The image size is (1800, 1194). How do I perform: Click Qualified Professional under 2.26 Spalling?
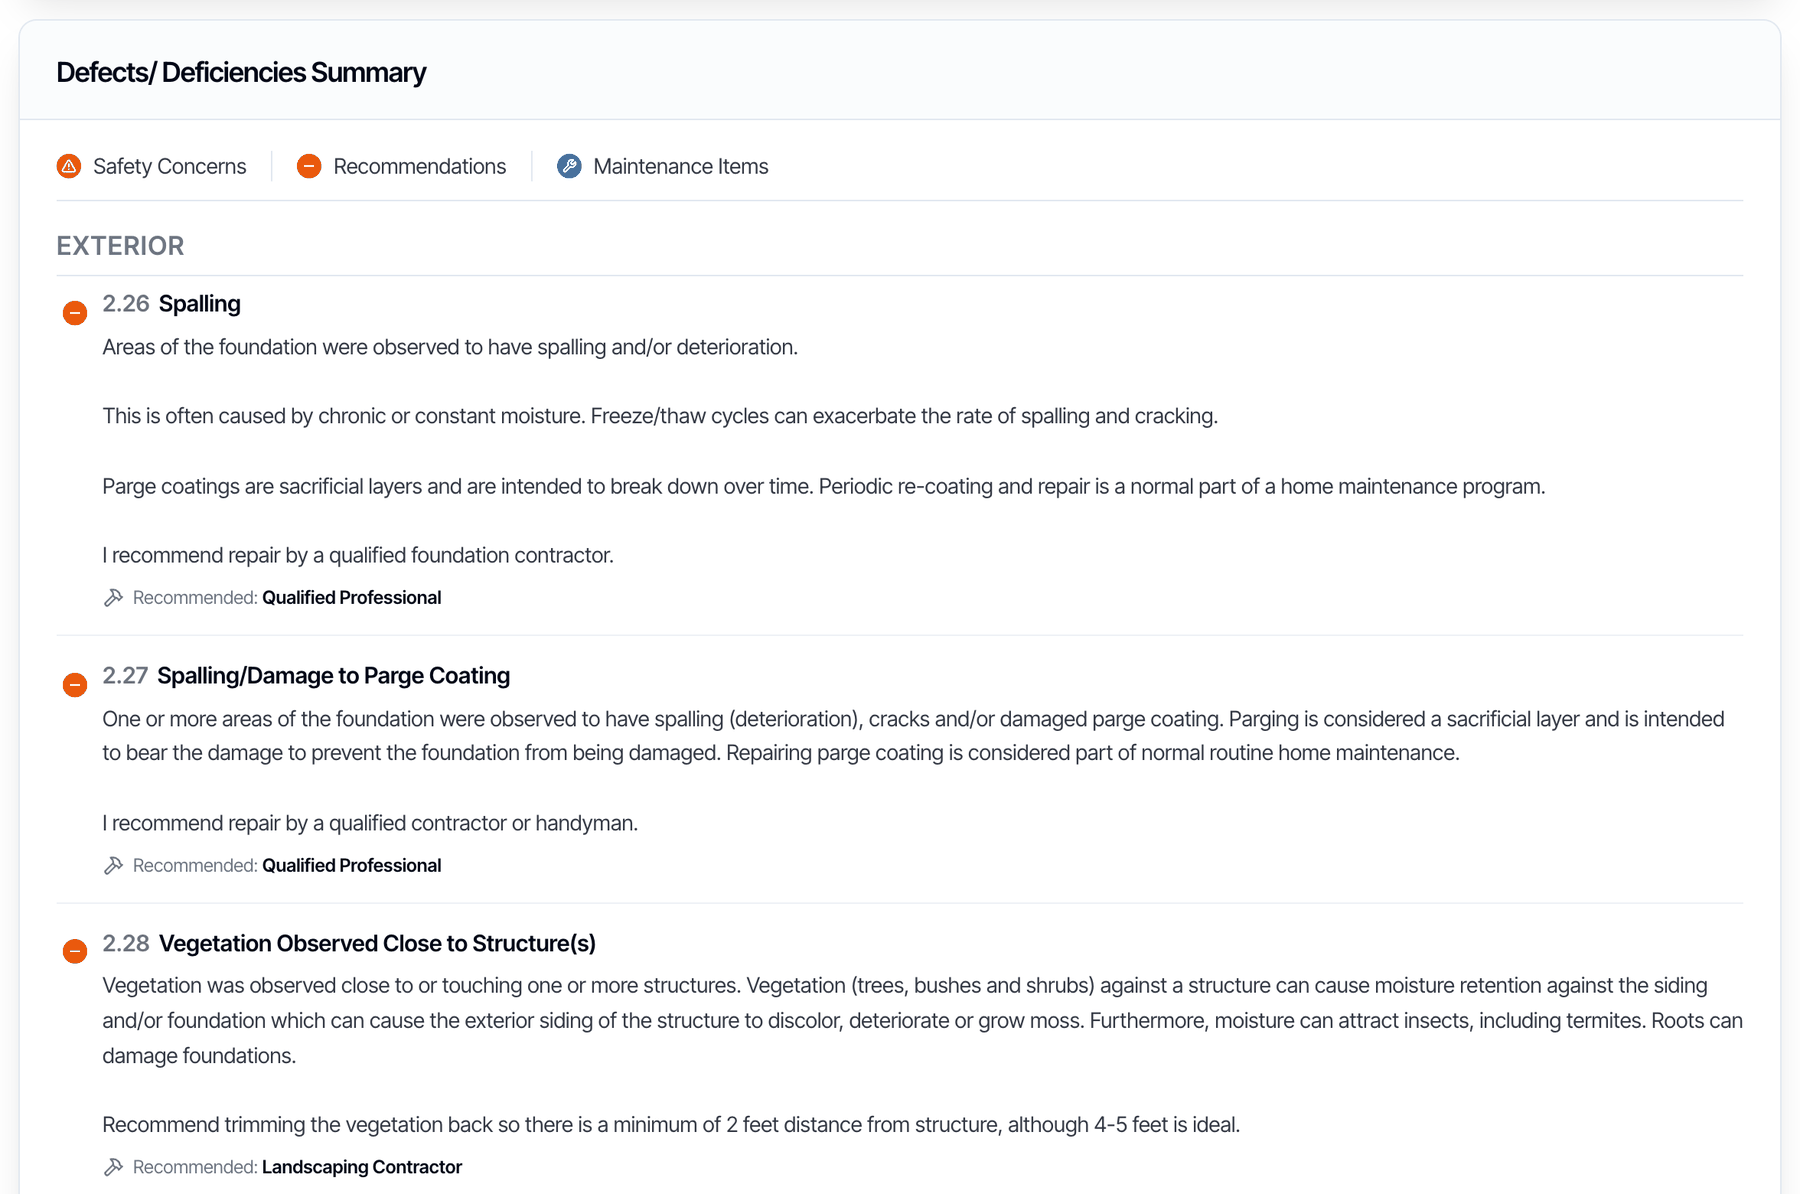[x=351, y=598]
